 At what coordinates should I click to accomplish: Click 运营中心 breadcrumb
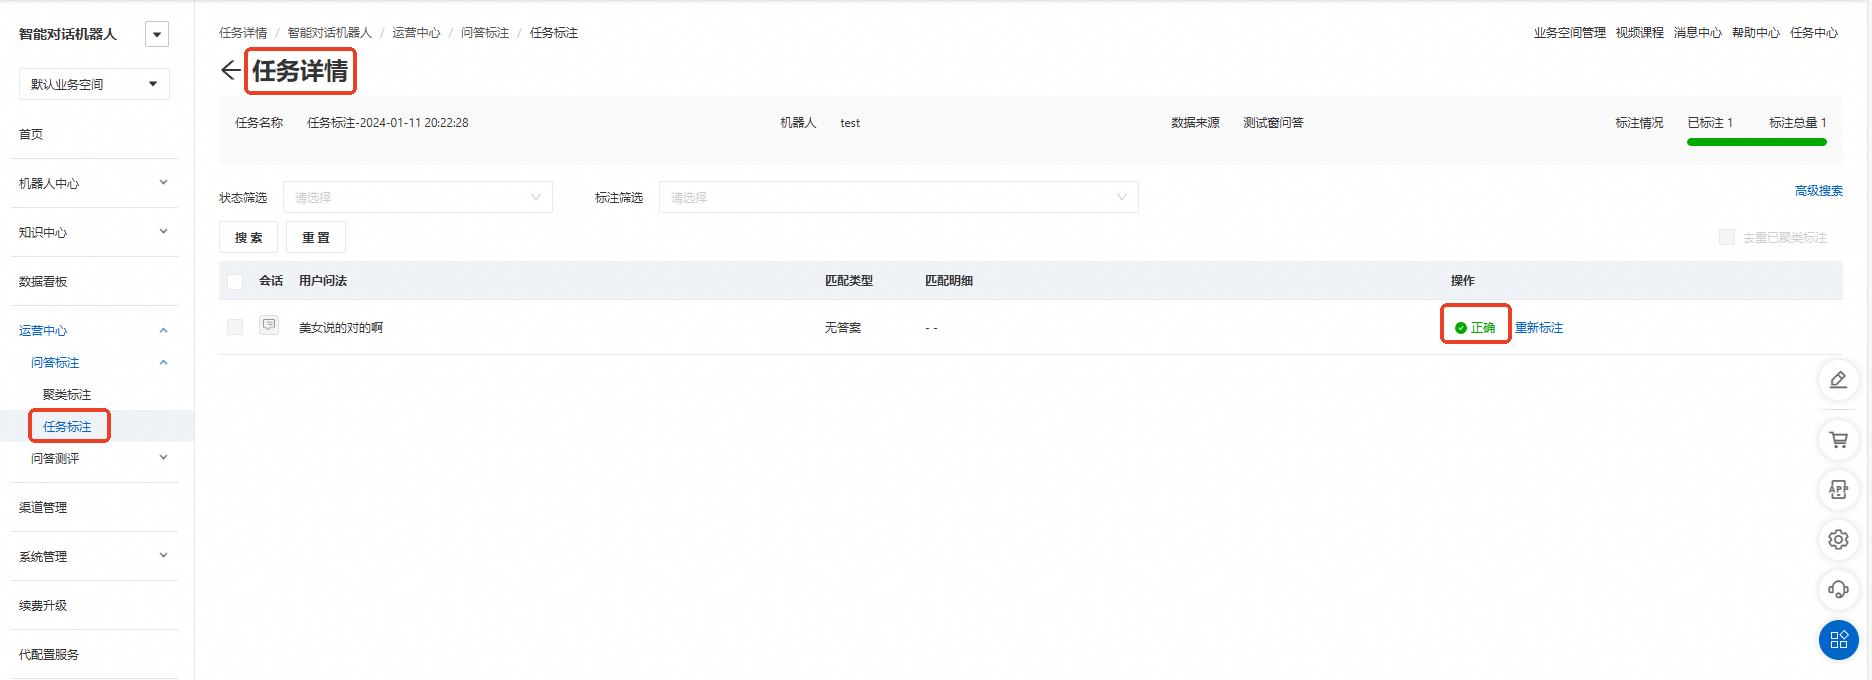coord(416,33)
